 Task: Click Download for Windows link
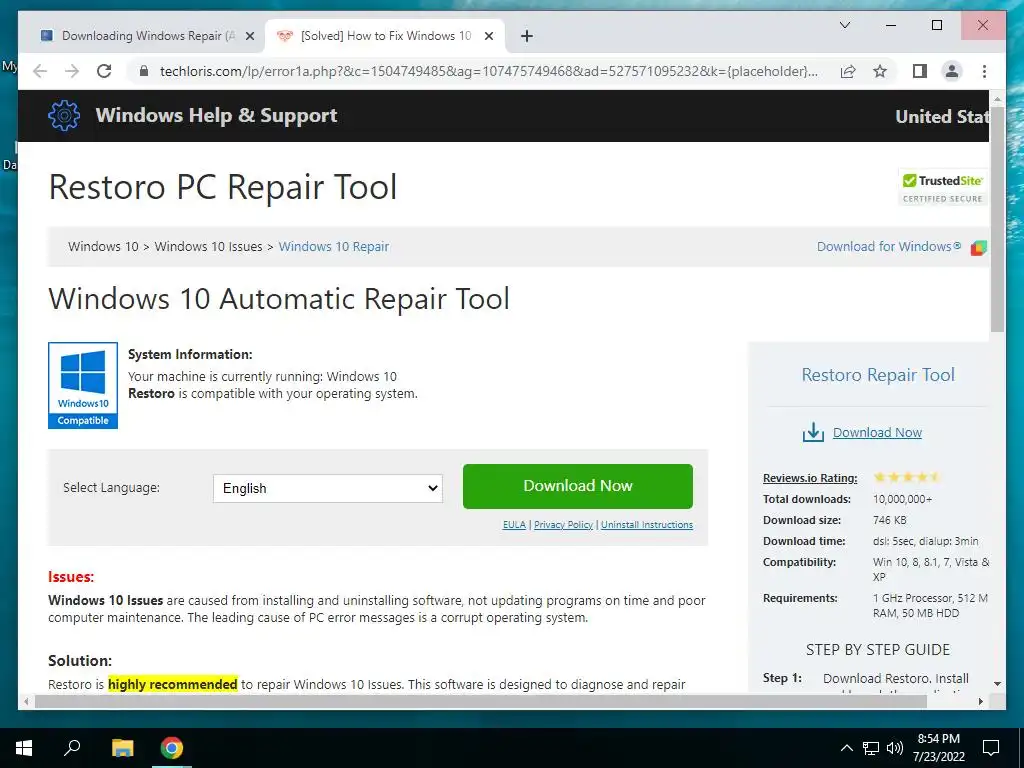(x=889, y=246)
